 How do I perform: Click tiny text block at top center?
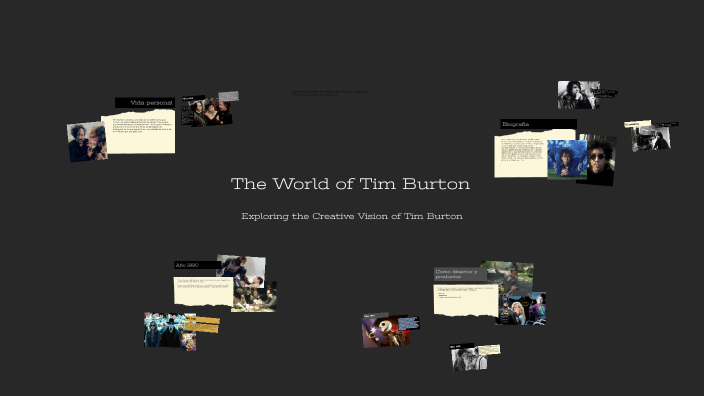330,93
